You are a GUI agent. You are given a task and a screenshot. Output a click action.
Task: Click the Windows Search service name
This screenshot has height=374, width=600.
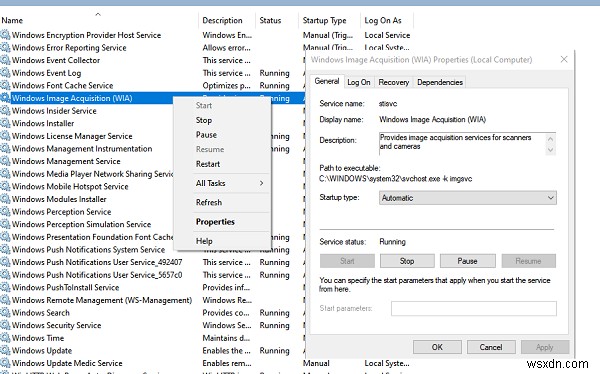point(41,313)
